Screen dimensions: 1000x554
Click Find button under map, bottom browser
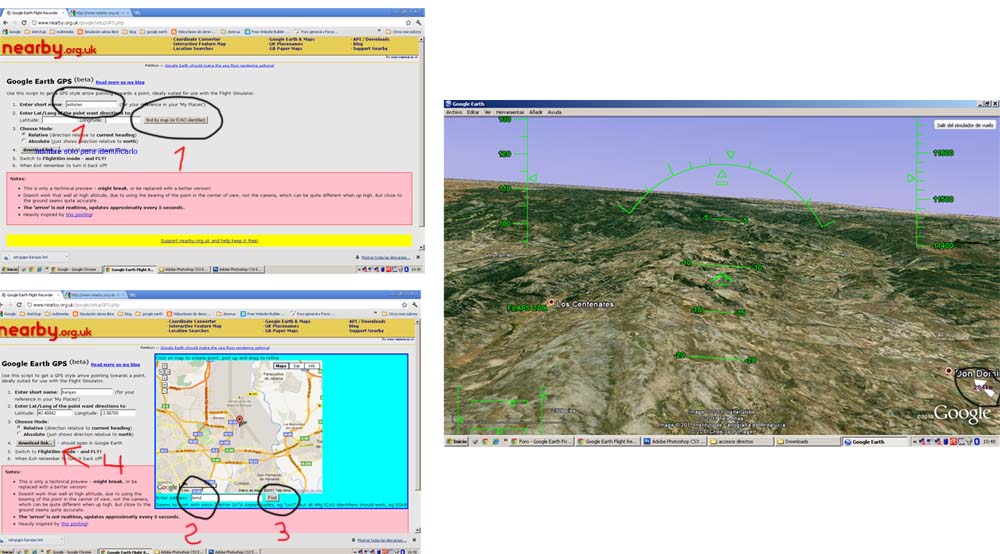click(x=272, y=497)
